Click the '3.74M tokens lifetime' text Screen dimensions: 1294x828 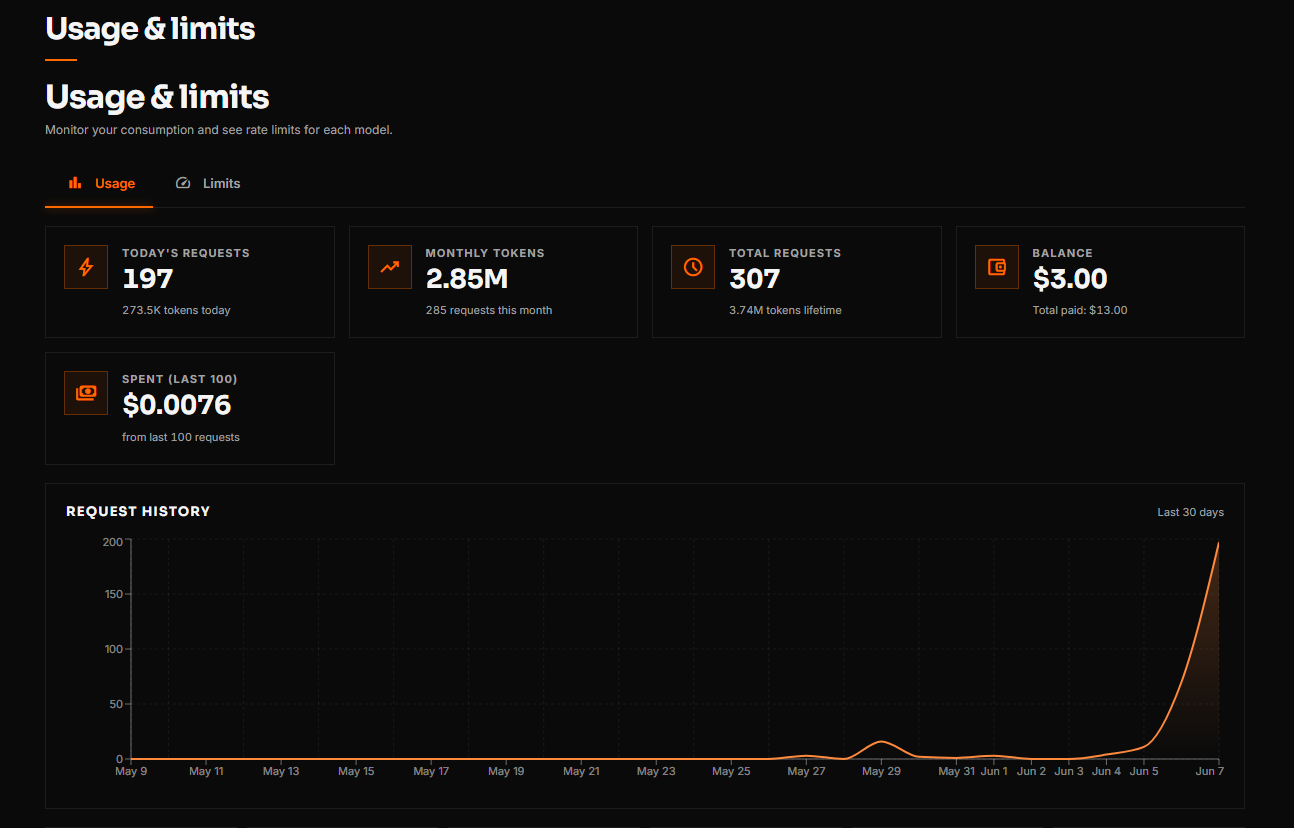click(785, 310)
